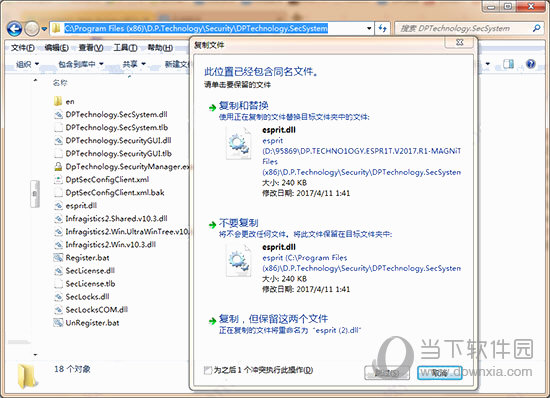Select DPTechnology.SecSystem.tlb file icon
550x398 pixels.
(x=58, y=128)
